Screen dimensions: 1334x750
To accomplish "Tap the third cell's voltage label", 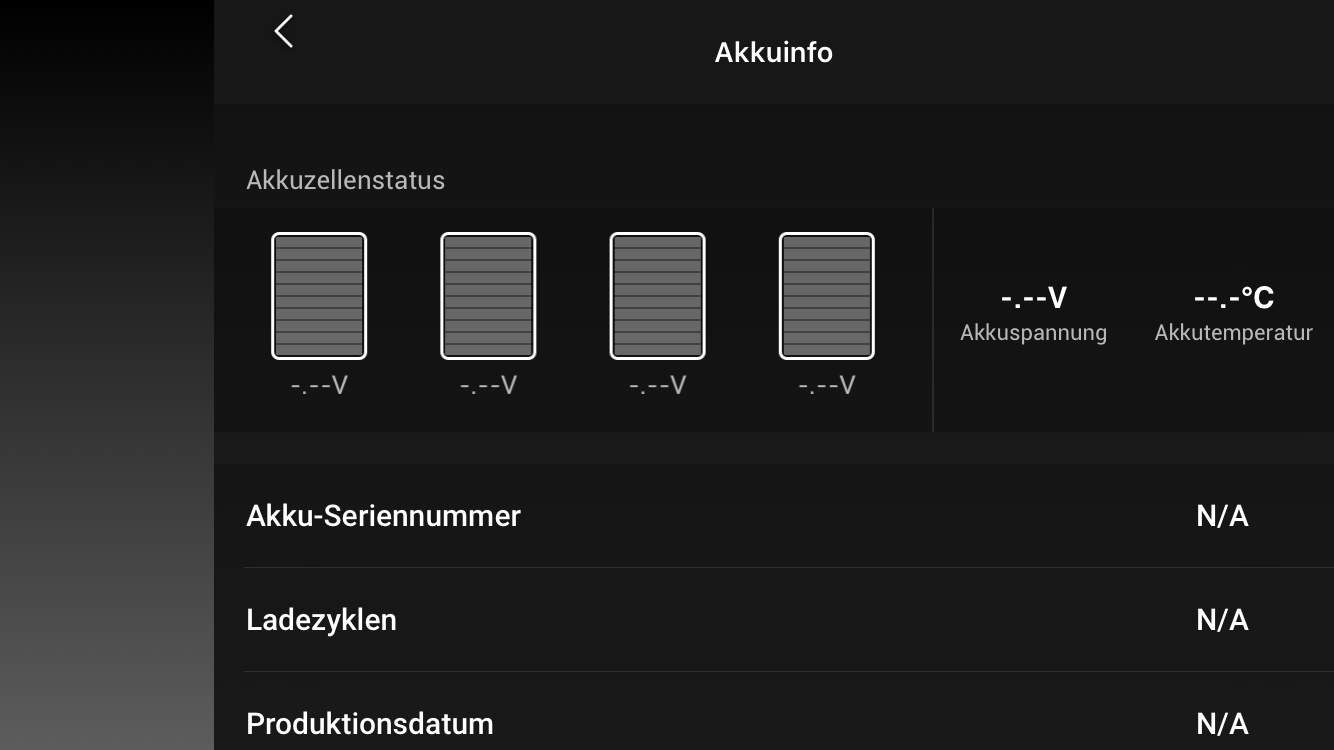I will (x=658, y=385).
